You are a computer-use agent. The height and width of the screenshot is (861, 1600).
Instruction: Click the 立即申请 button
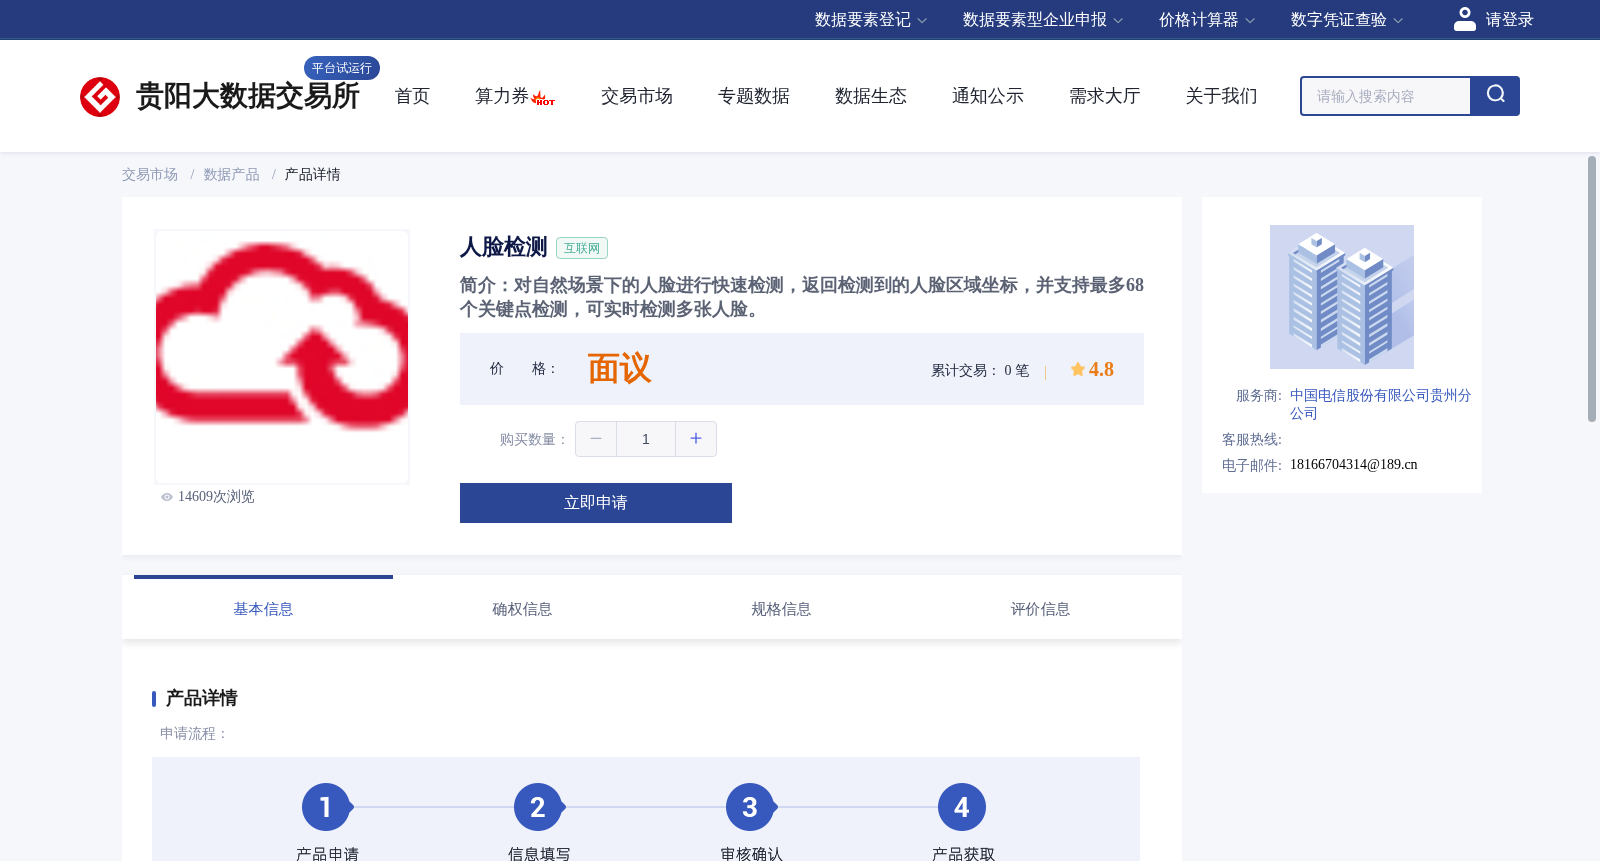point(596,503)
